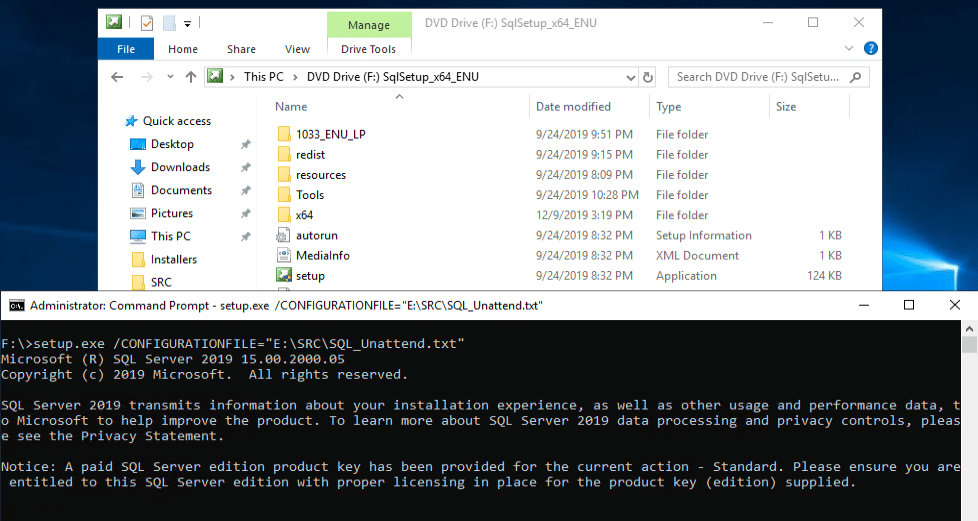
Task: Click the Command Prompt scrollbar up arrow
Action: [969, 345]
